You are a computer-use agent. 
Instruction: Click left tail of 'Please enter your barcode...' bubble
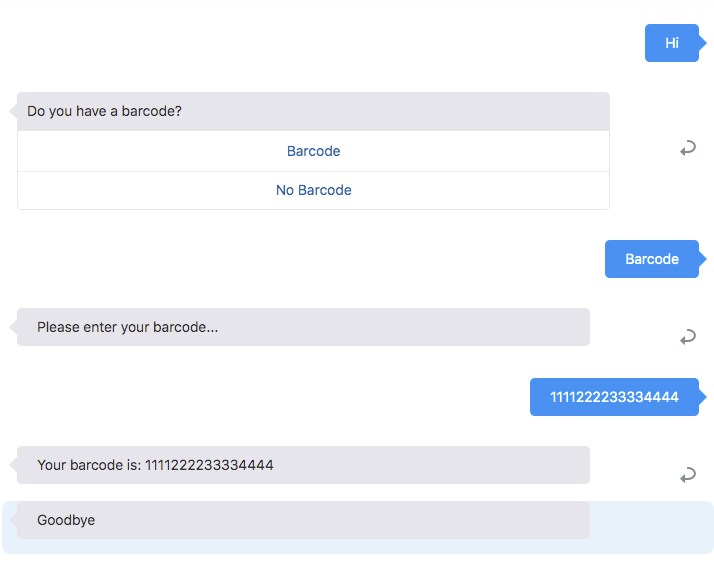(x=13, y=327)
